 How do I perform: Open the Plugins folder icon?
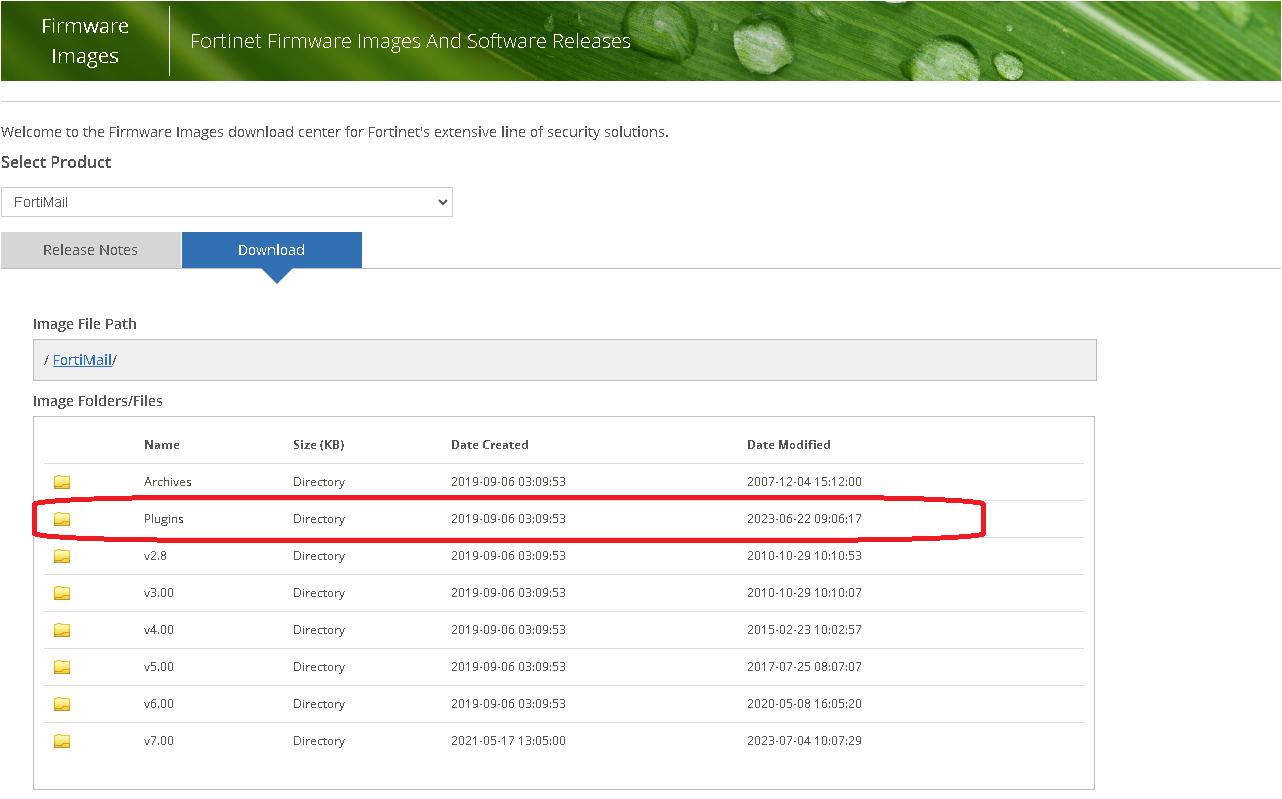click(61, 518)
